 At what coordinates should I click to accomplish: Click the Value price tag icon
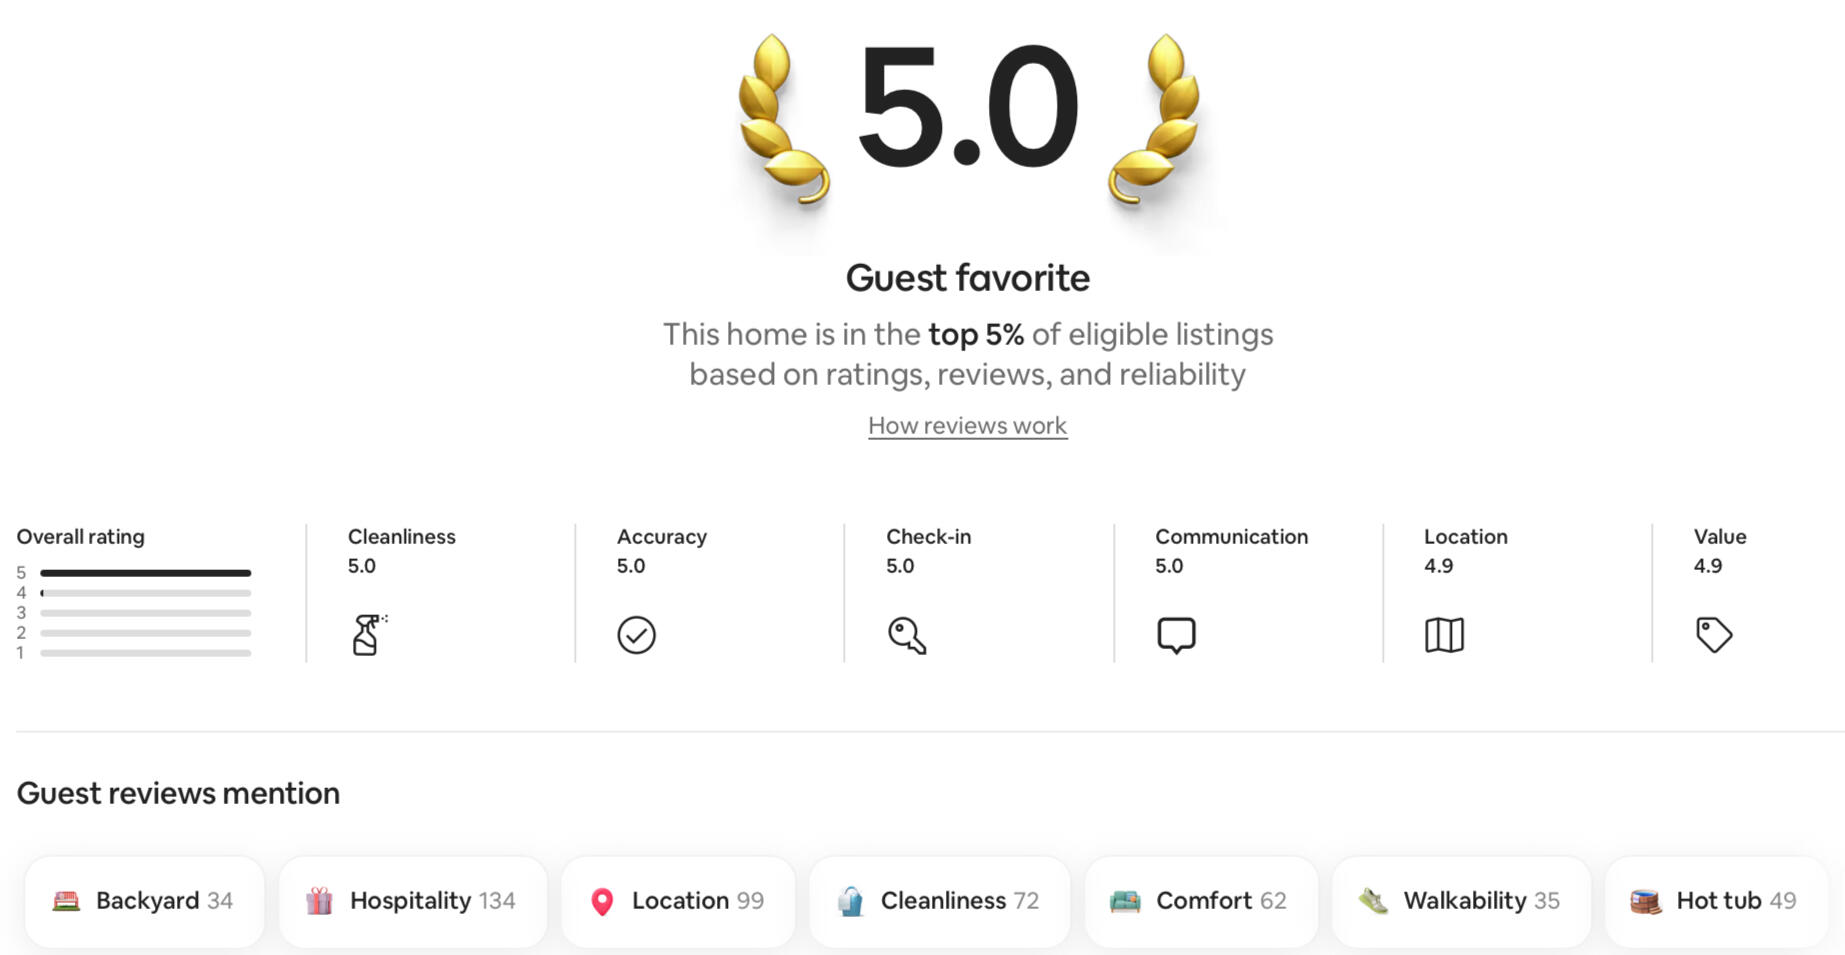(x=1713, y=635)
